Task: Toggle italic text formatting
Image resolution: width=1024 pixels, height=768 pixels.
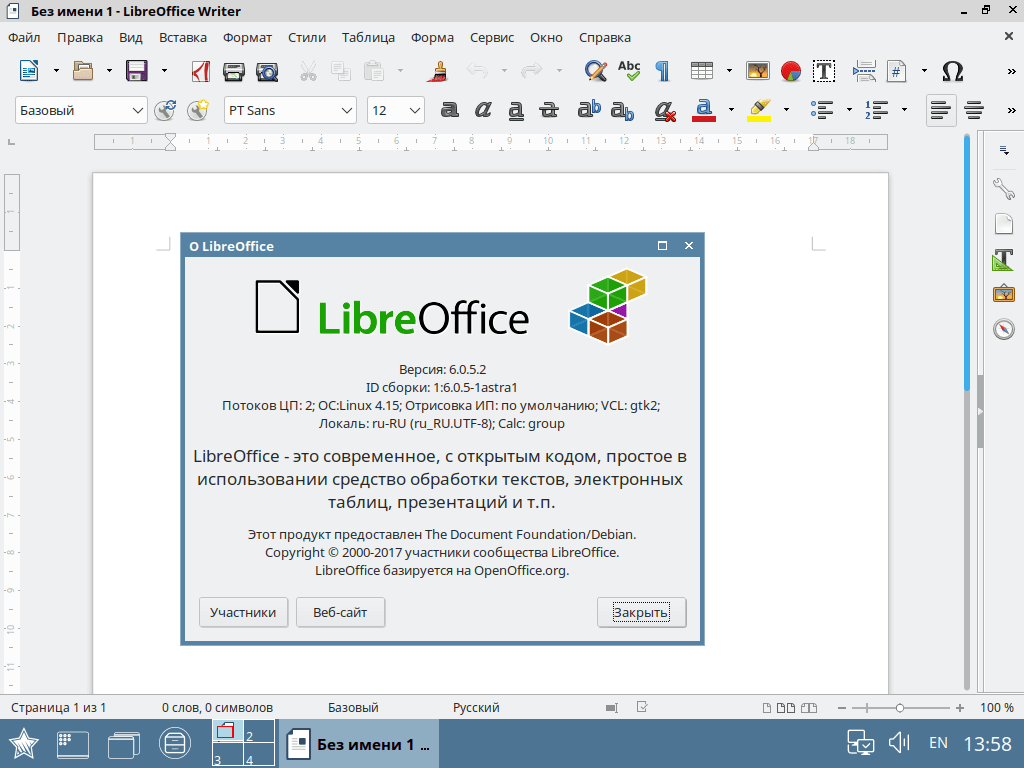Action: click(483, 110)
